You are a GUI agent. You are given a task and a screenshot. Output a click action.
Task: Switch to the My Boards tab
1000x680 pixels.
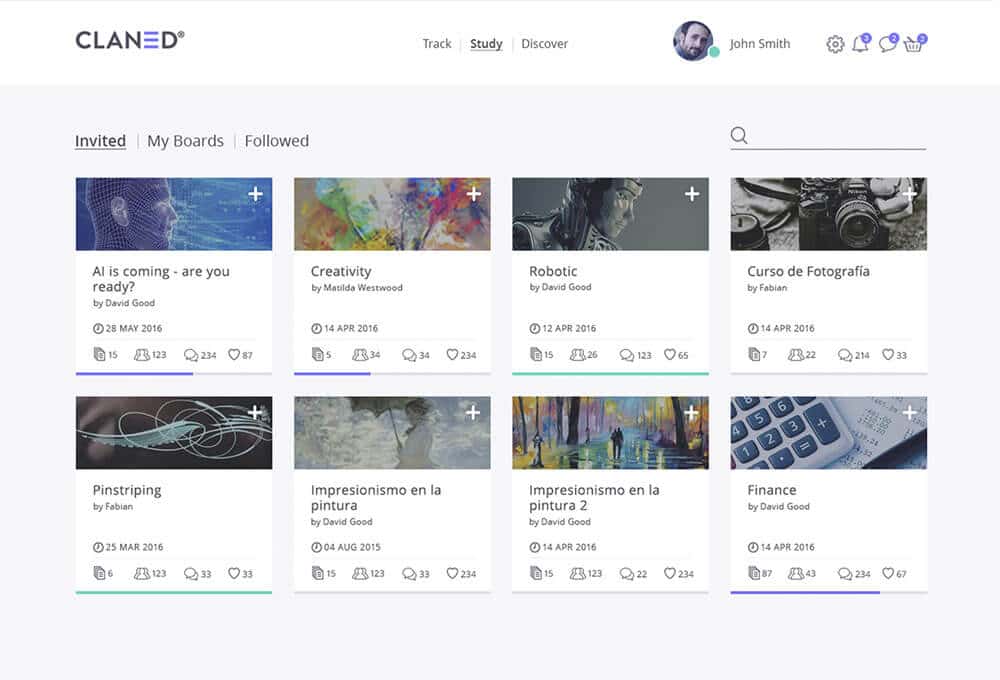coord(186,141)
